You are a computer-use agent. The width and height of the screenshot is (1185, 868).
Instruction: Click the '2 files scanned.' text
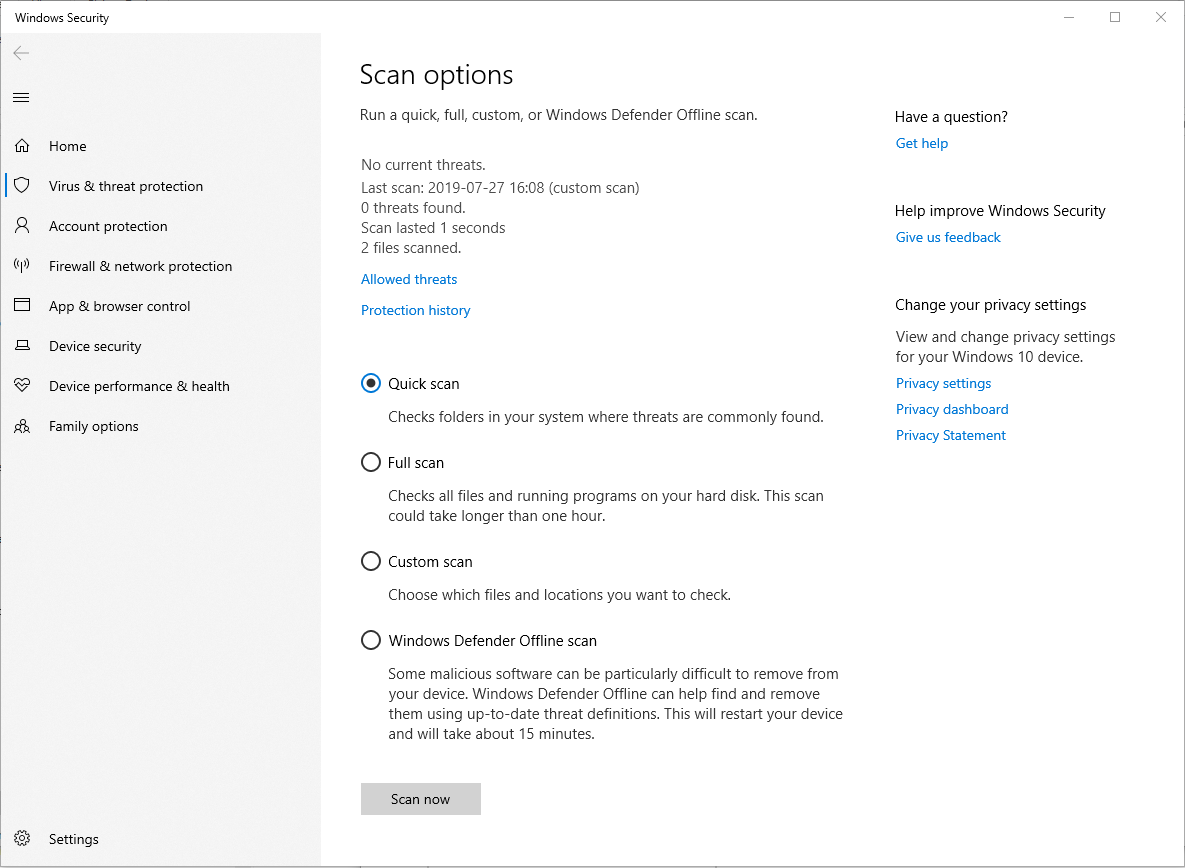(411, 248)
